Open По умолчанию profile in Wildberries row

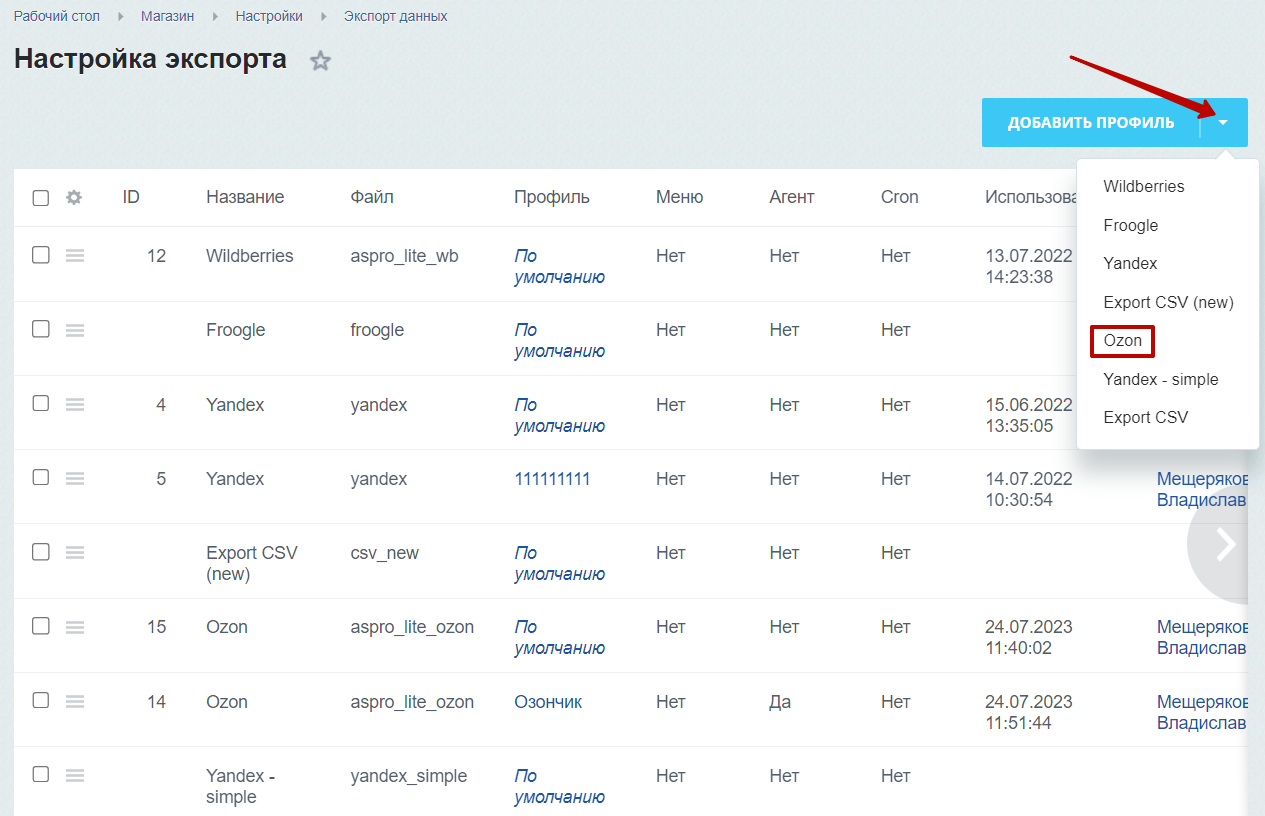(x=559, y=267)
